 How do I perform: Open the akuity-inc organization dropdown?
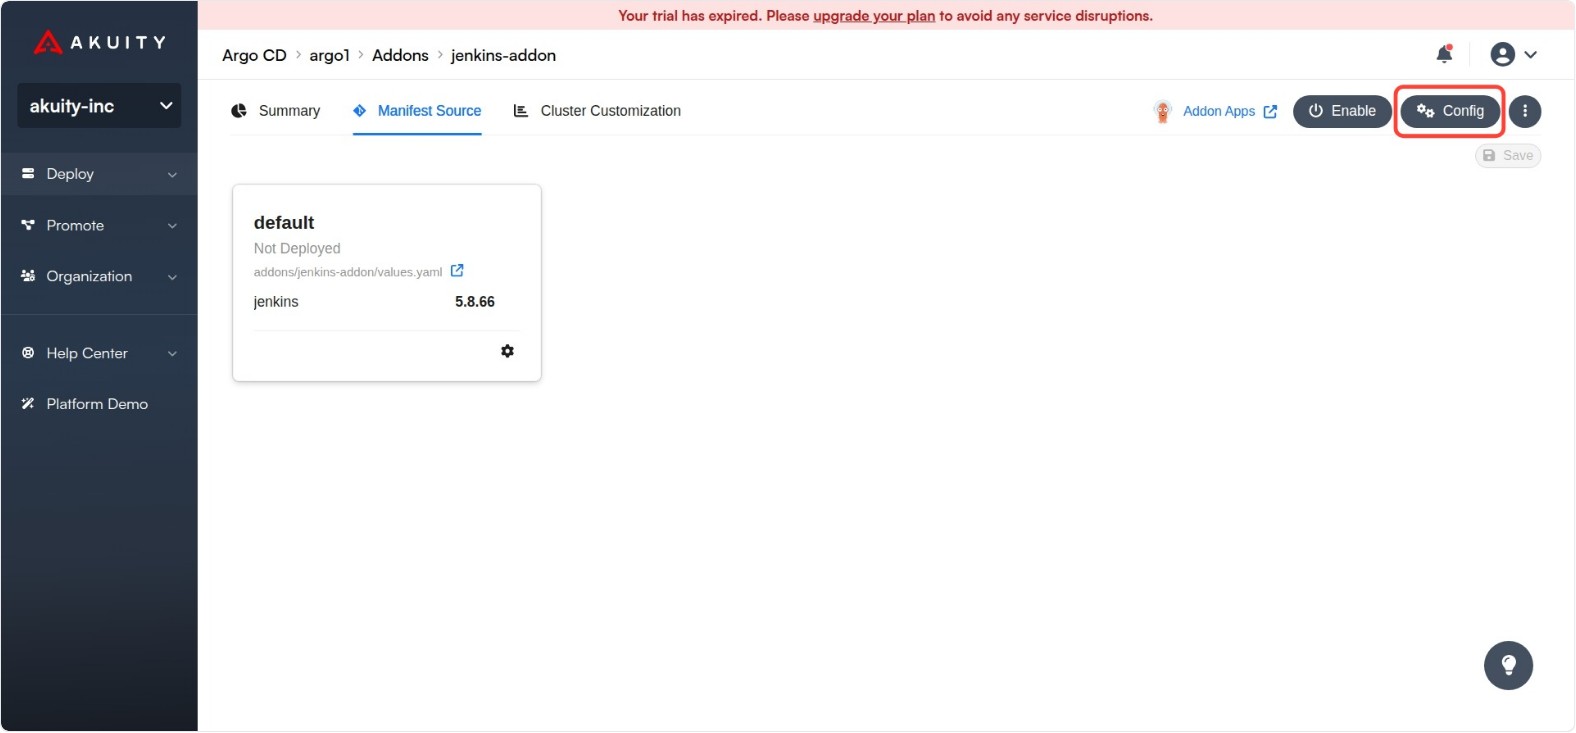click(99, 106)
